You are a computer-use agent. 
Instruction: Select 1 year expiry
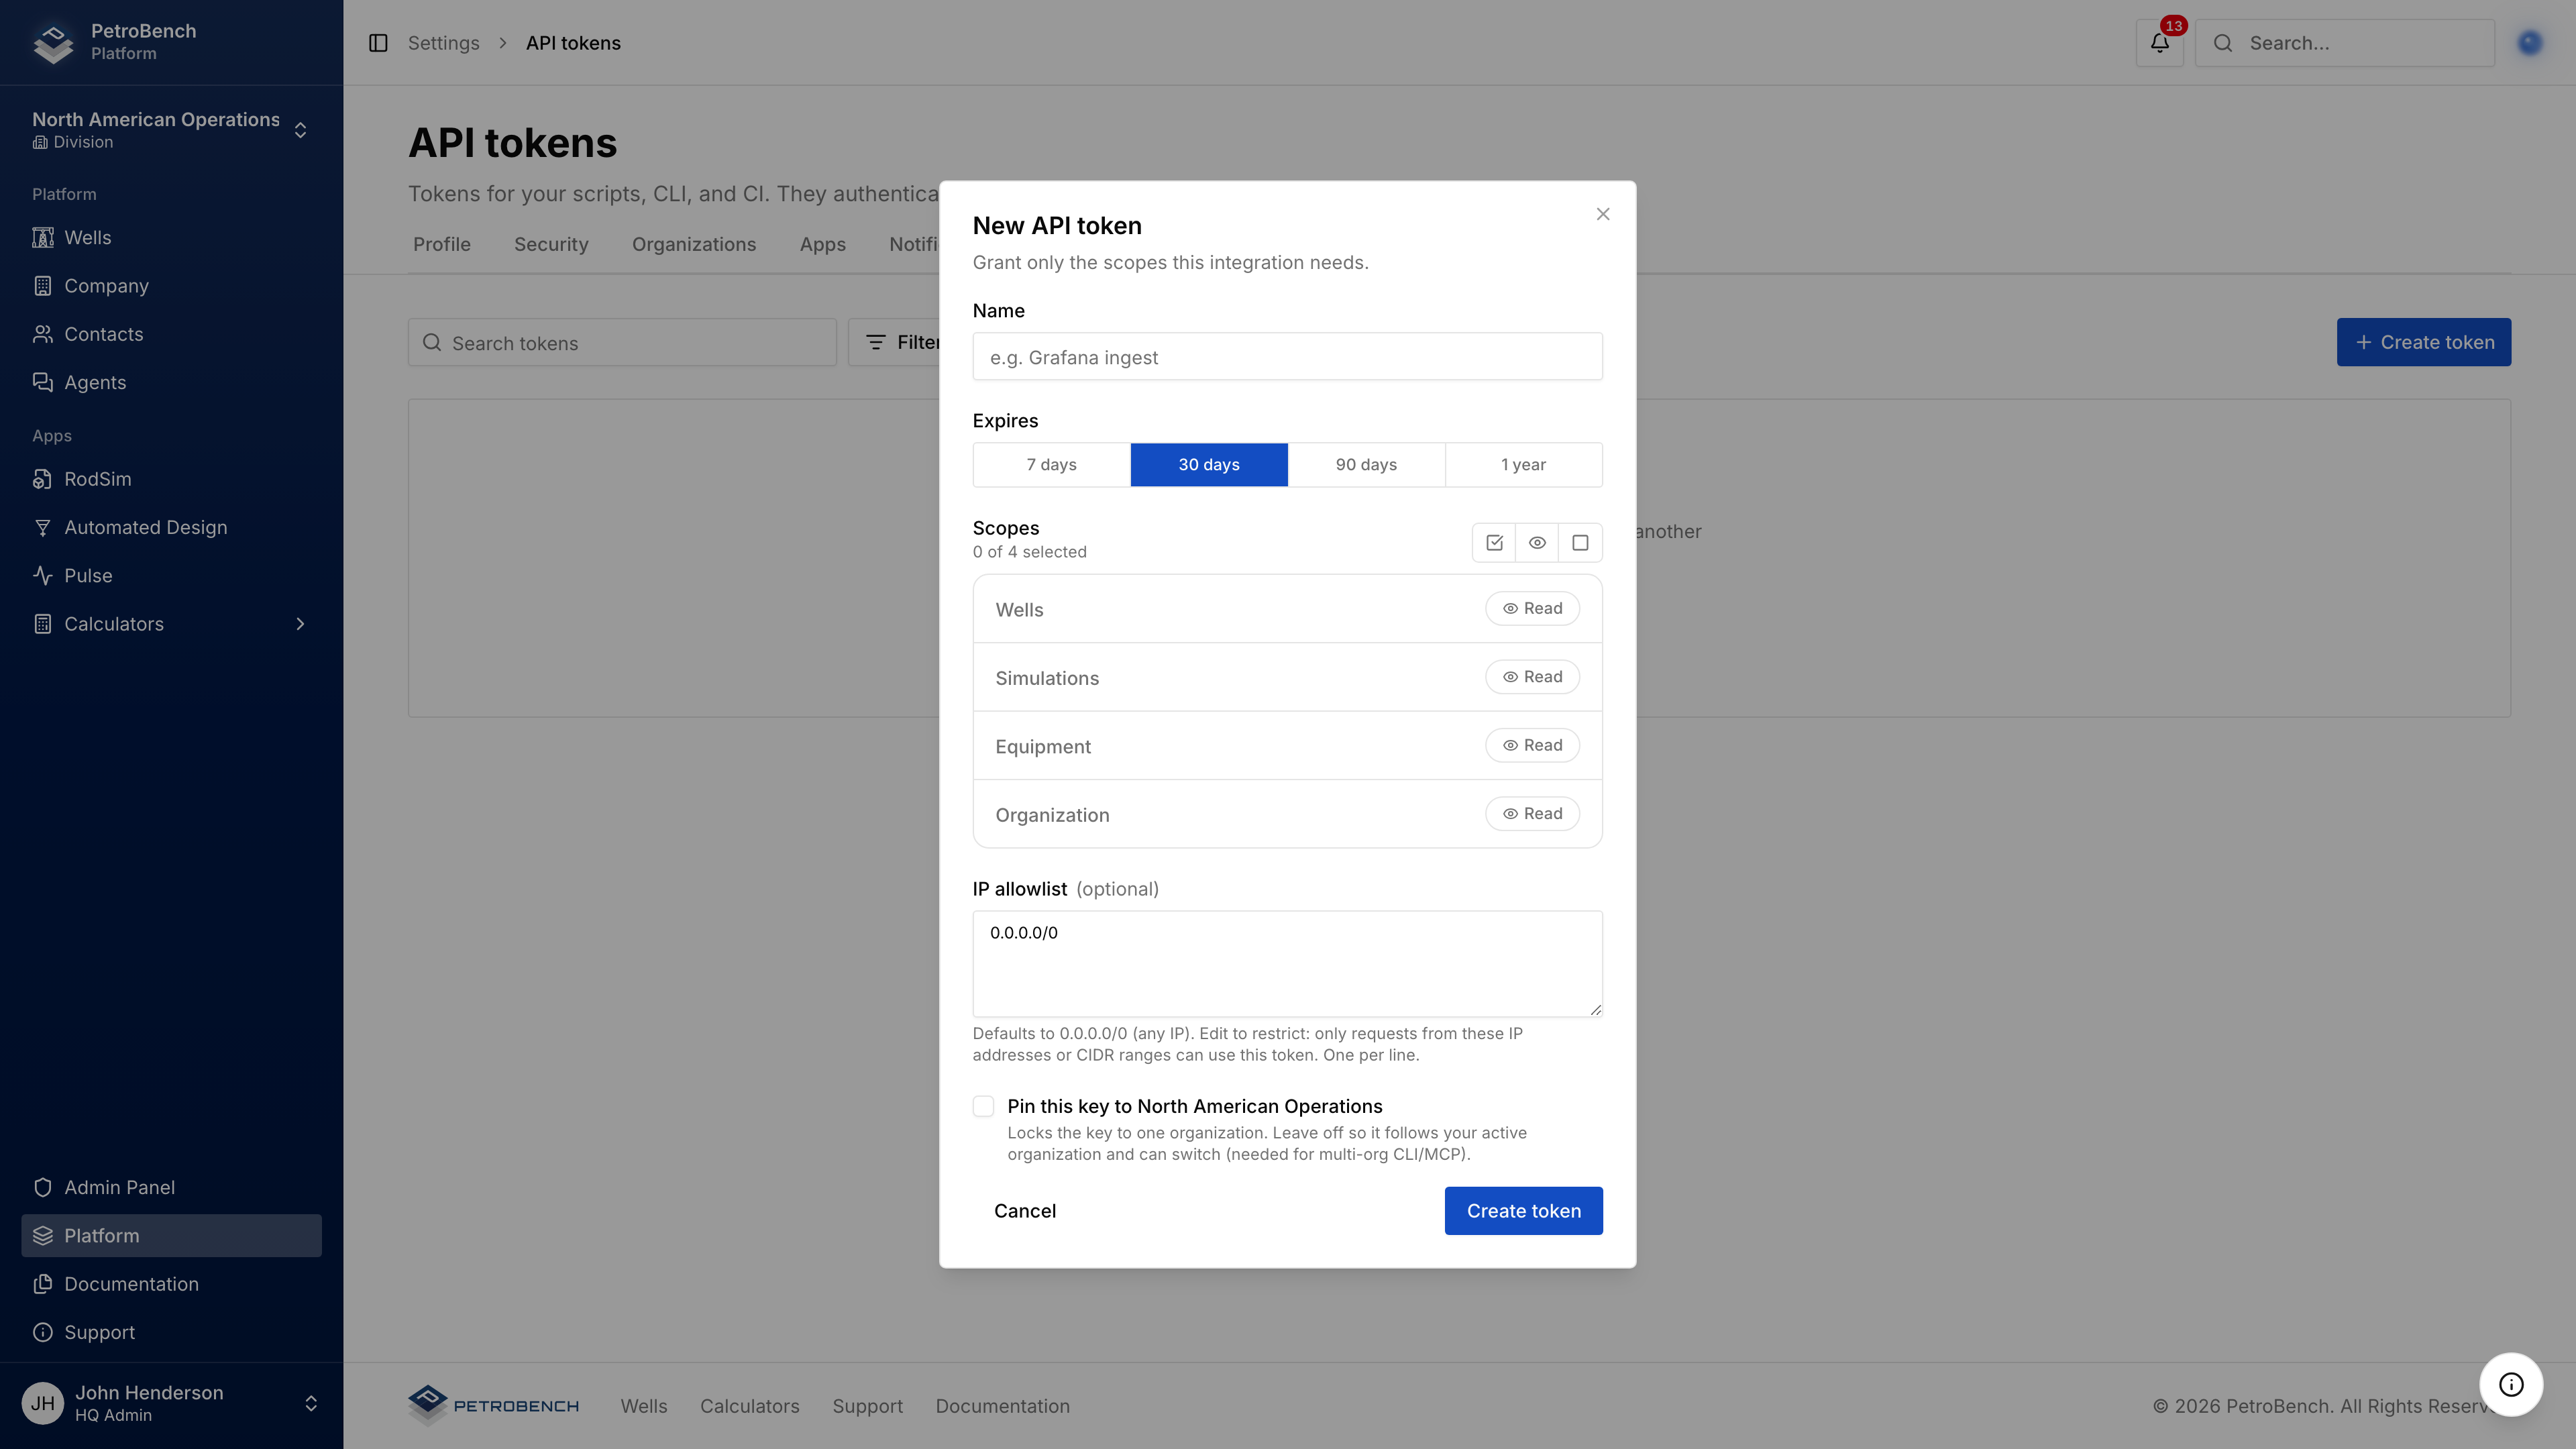click(x=1523, y=465)
